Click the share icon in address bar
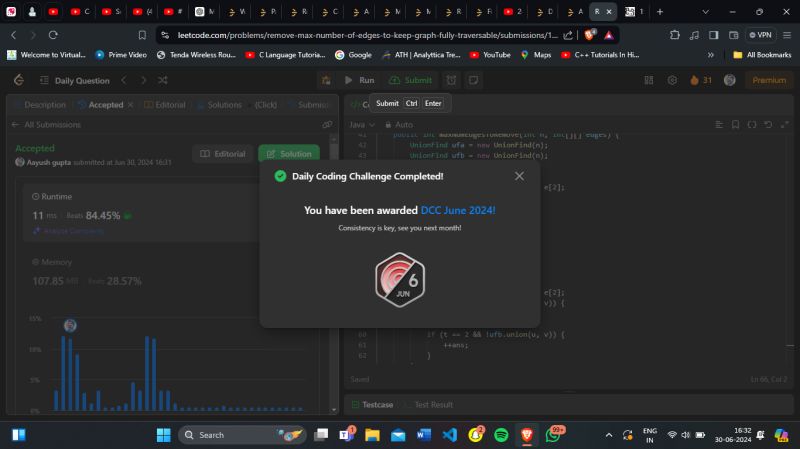This screenshot has width=800, height=449. [x=568, y=35]
